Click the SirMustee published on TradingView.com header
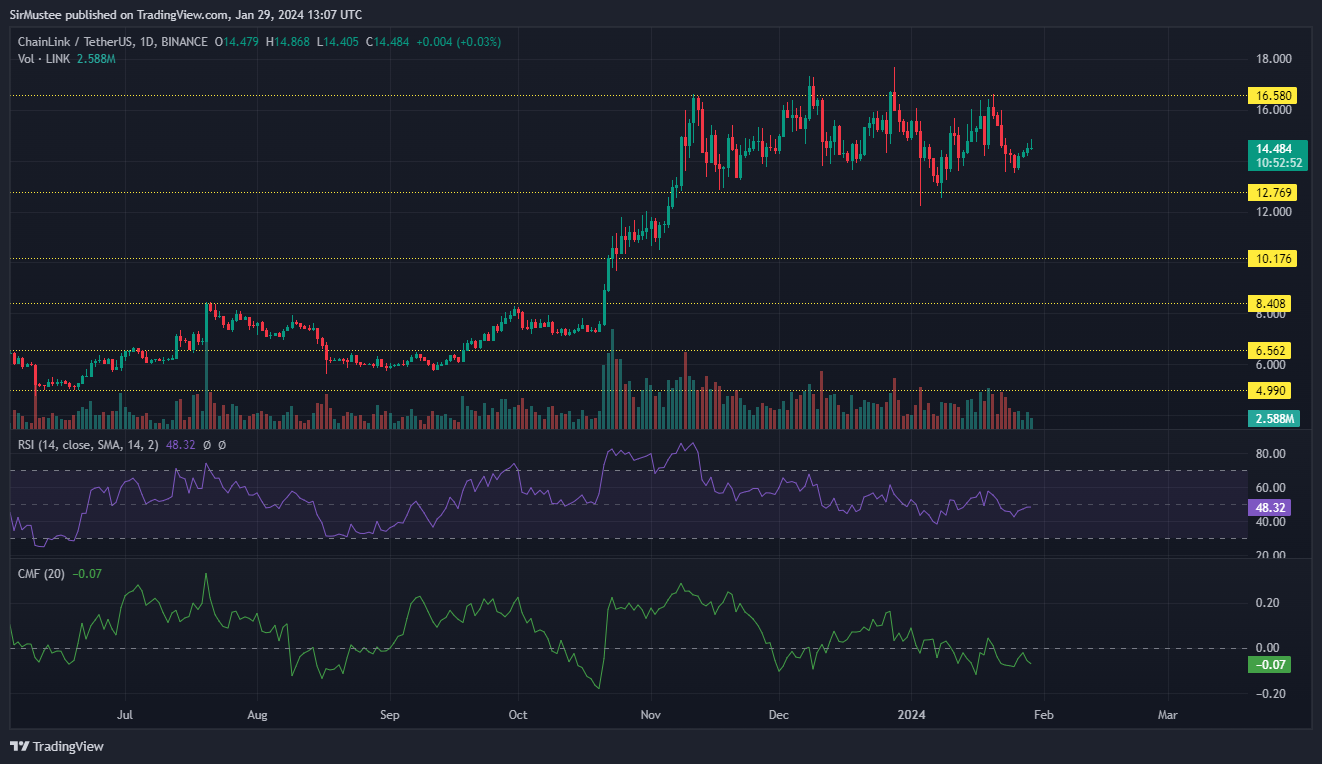 pos(186,15)
